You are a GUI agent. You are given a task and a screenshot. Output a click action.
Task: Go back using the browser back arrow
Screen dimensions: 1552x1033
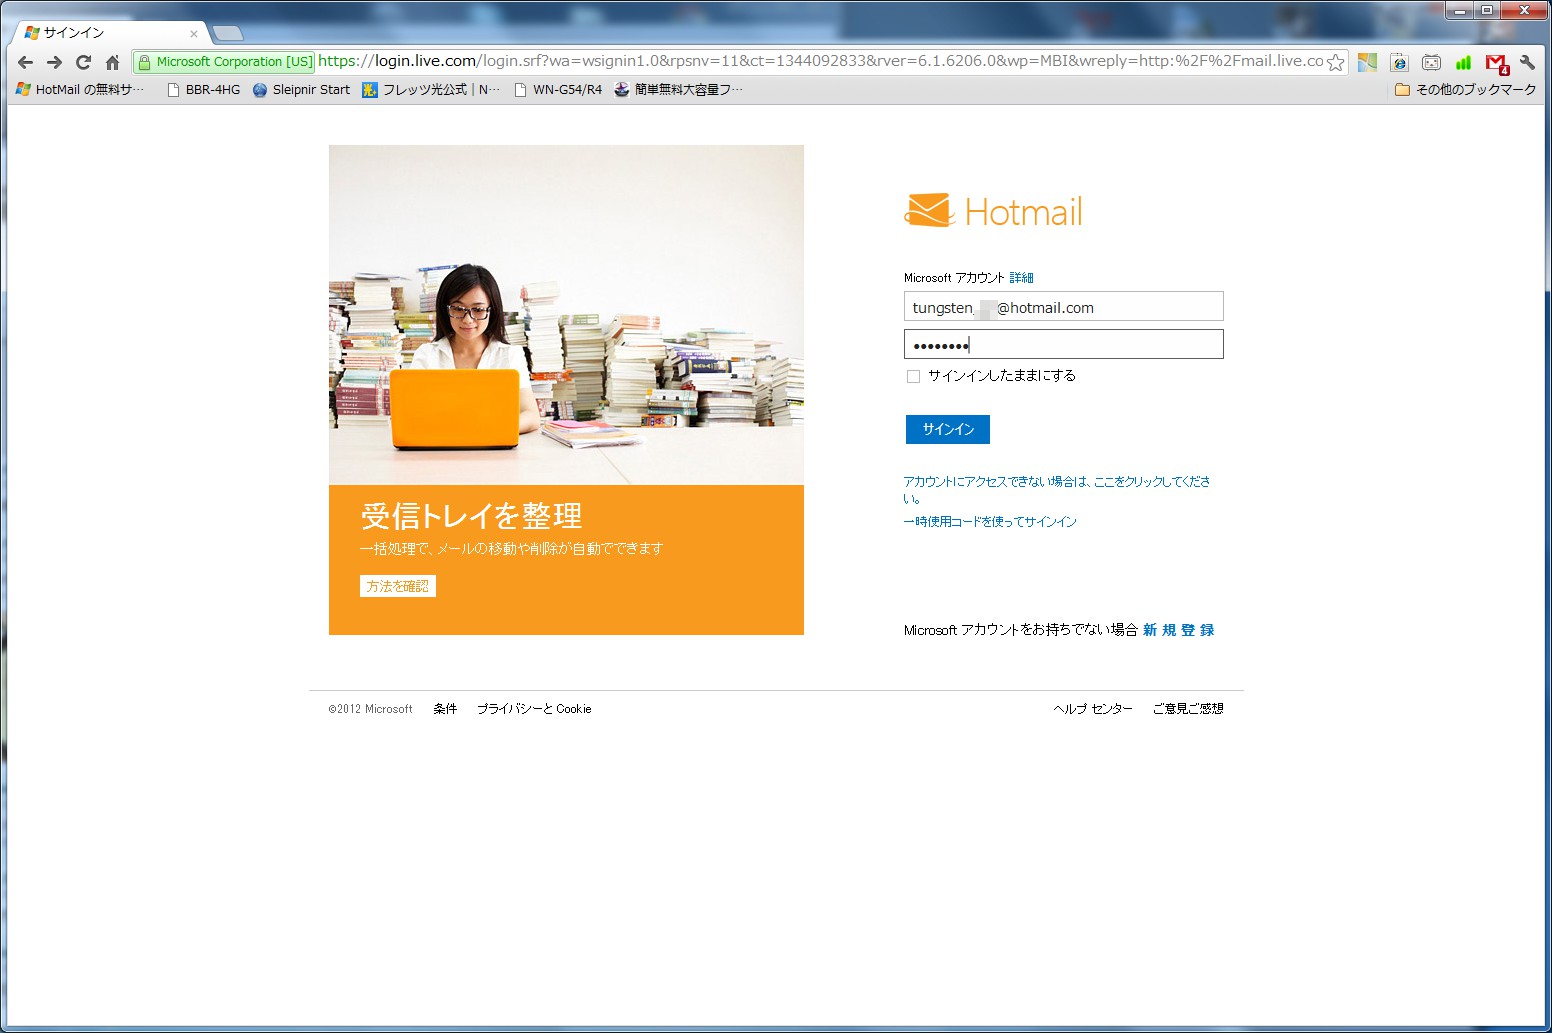click(26, 62)
